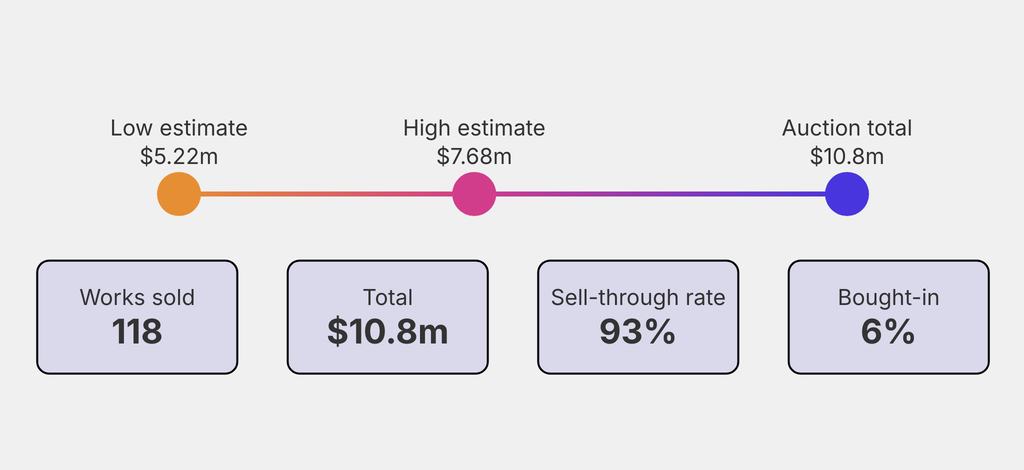This screenshot has width=1024, height=470.
Task: Select the 6% figure in Bought-in card
Action: pyautogui.click(x=888, y=332)
